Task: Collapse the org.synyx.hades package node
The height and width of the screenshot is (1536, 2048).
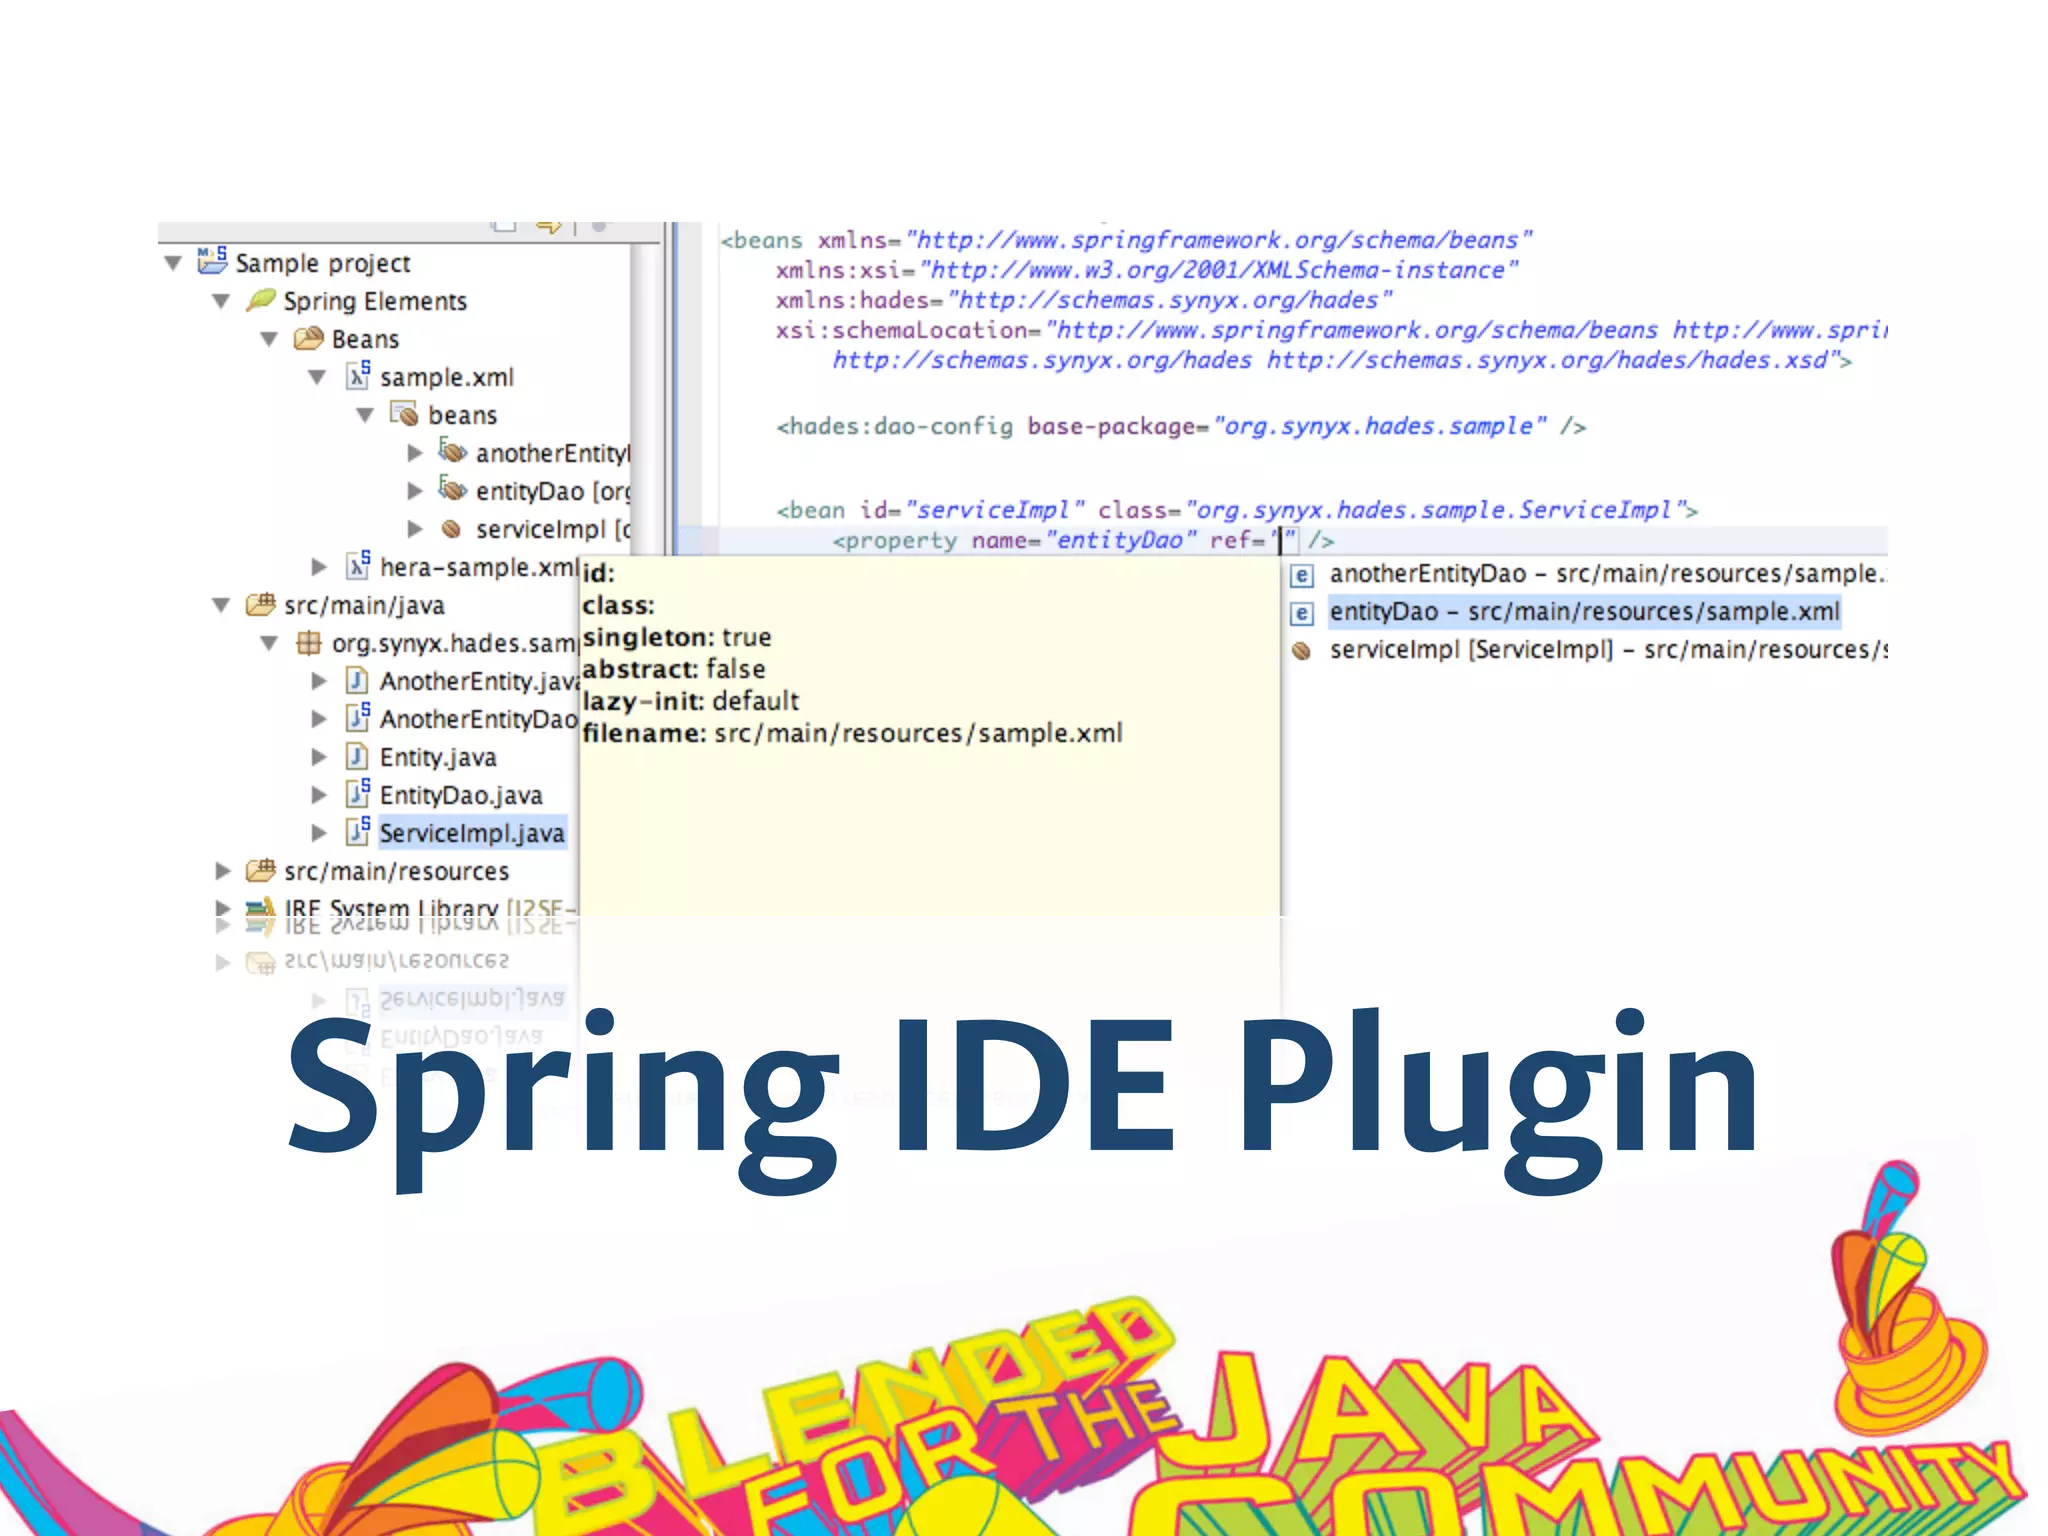Action: (269, 643)
